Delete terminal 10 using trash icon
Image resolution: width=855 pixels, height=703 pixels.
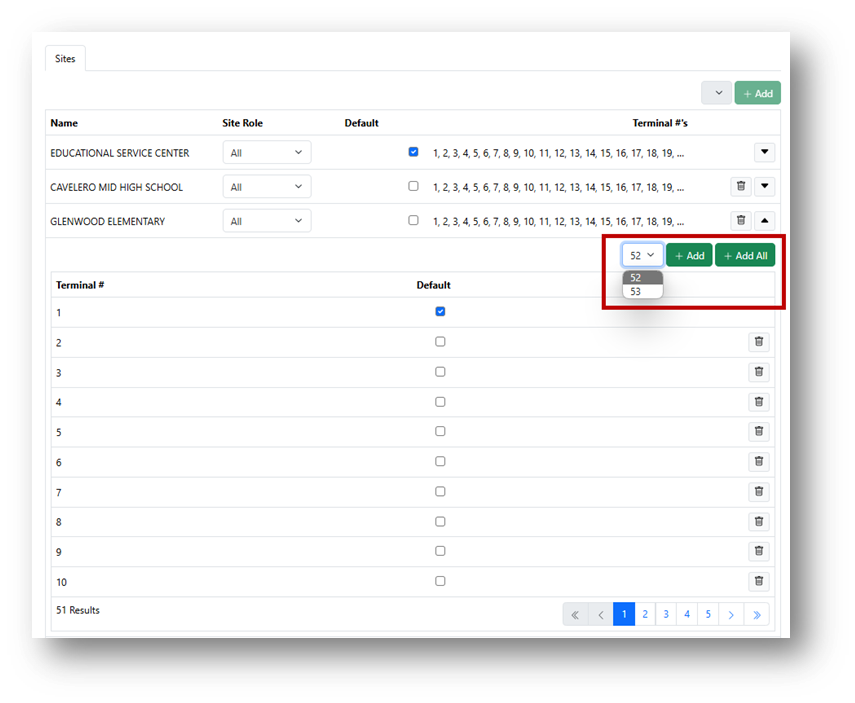[758, 581]
